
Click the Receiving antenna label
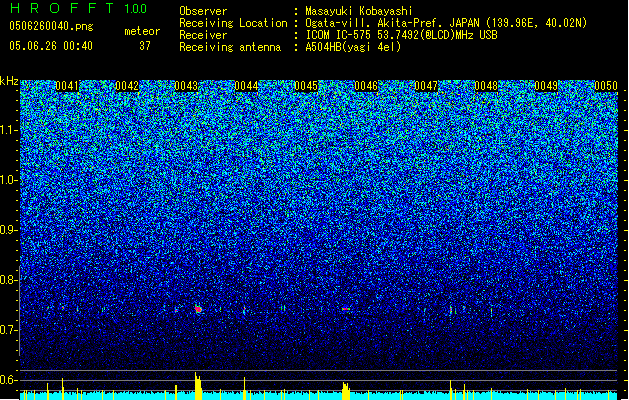point(230,47)
